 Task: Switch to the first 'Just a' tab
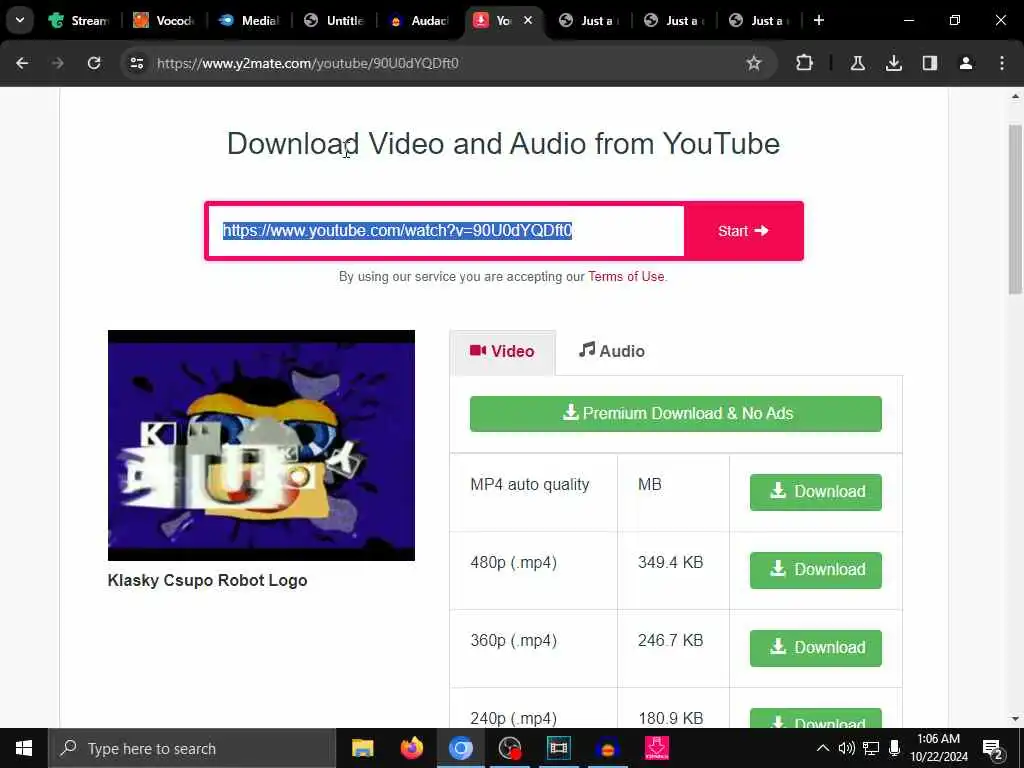point(589,20)
